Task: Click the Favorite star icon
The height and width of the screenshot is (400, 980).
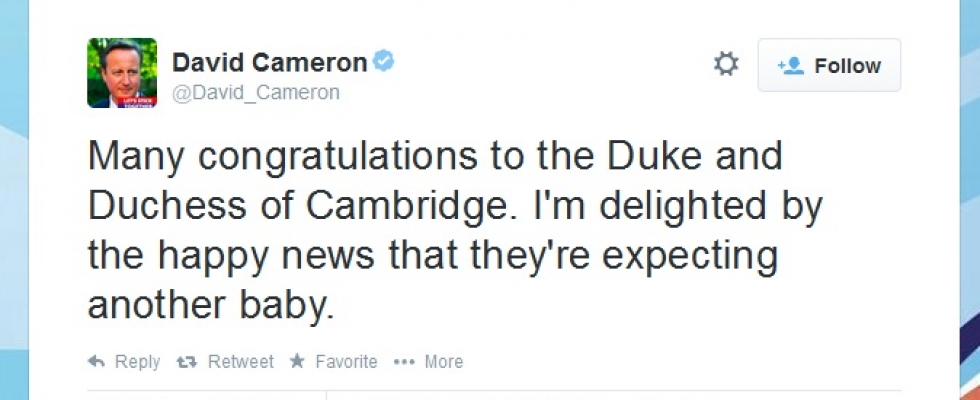Action: click(297, 362)
